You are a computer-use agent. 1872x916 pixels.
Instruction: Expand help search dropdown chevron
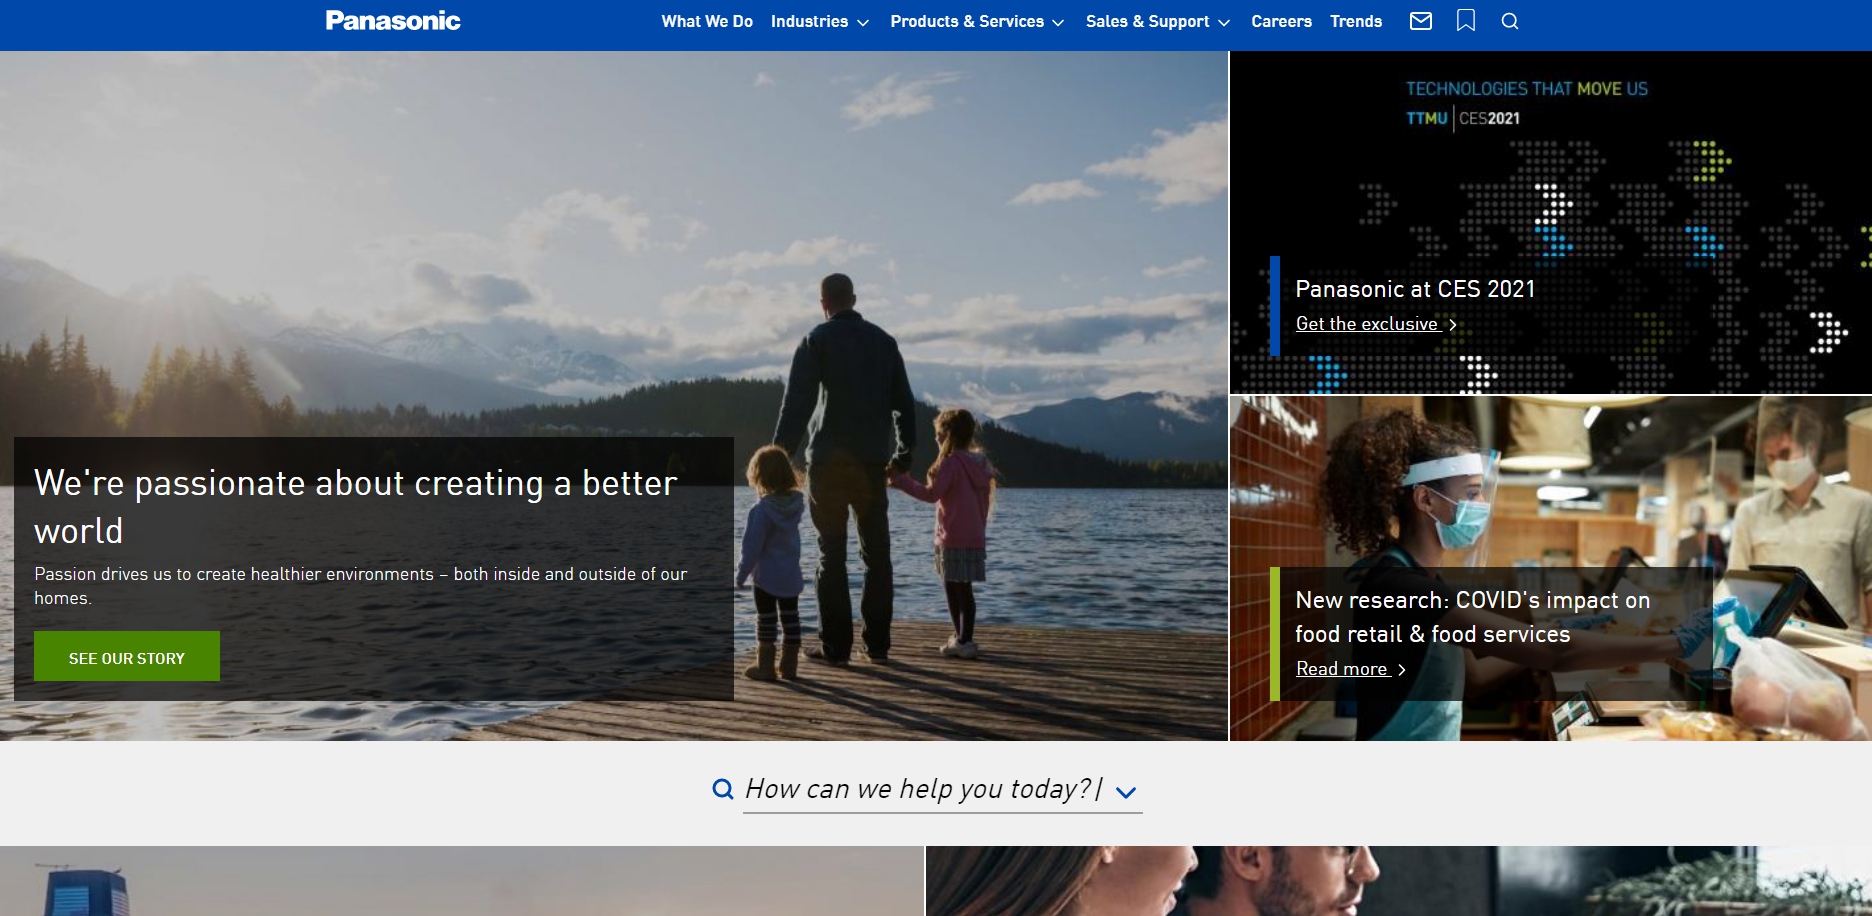pyautogui.click(x=1126, y=793)
